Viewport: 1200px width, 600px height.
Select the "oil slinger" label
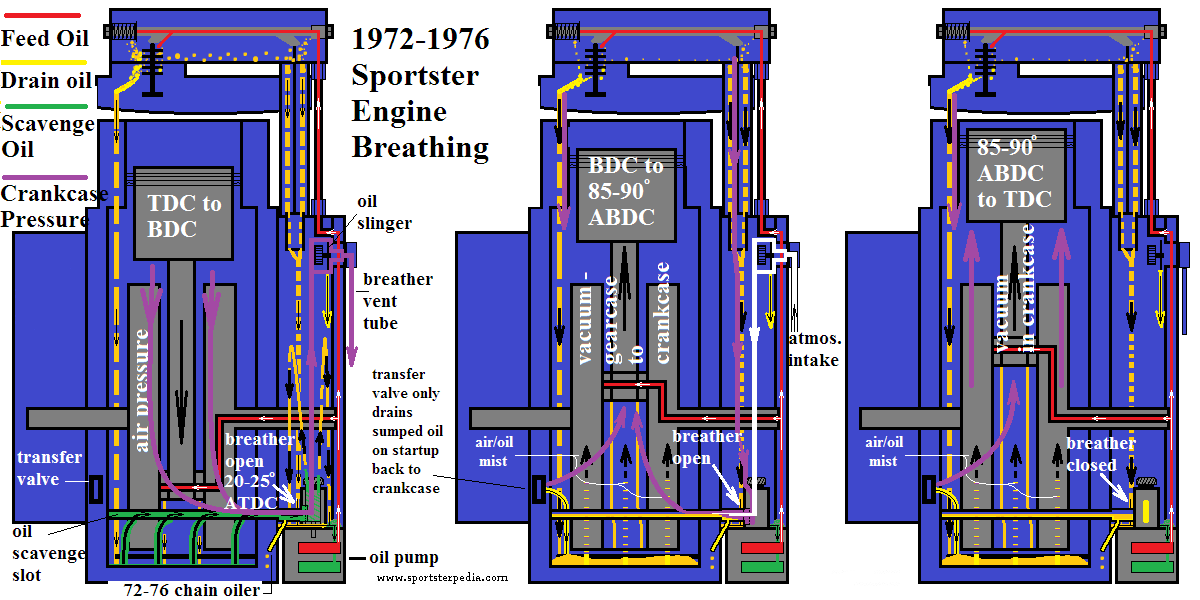pos(384,212)
